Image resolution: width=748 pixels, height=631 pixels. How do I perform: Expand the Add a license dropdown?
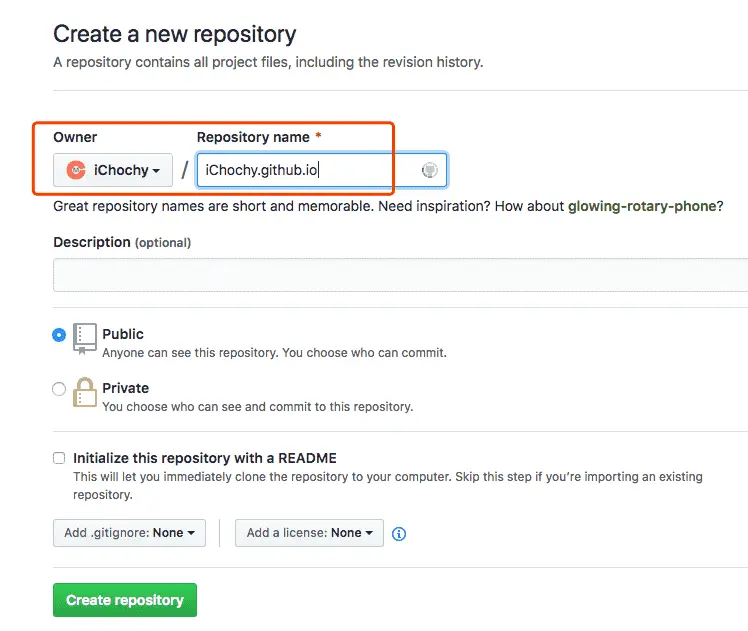tap(309, 533)
